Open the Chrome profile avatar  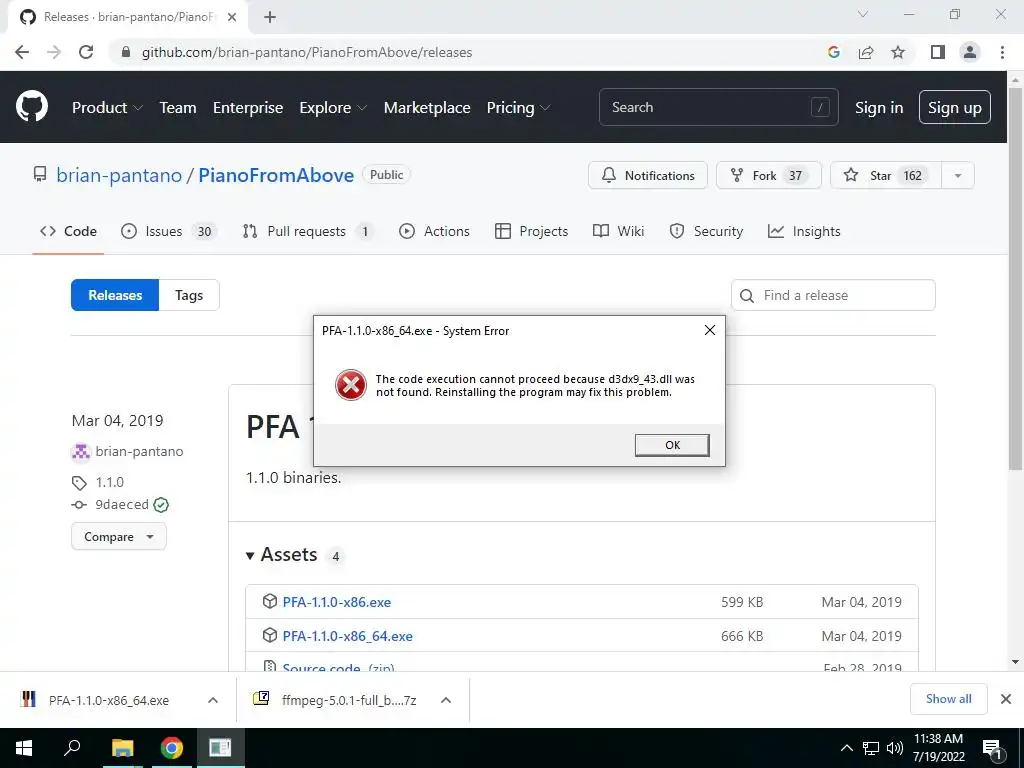[970, 52]
